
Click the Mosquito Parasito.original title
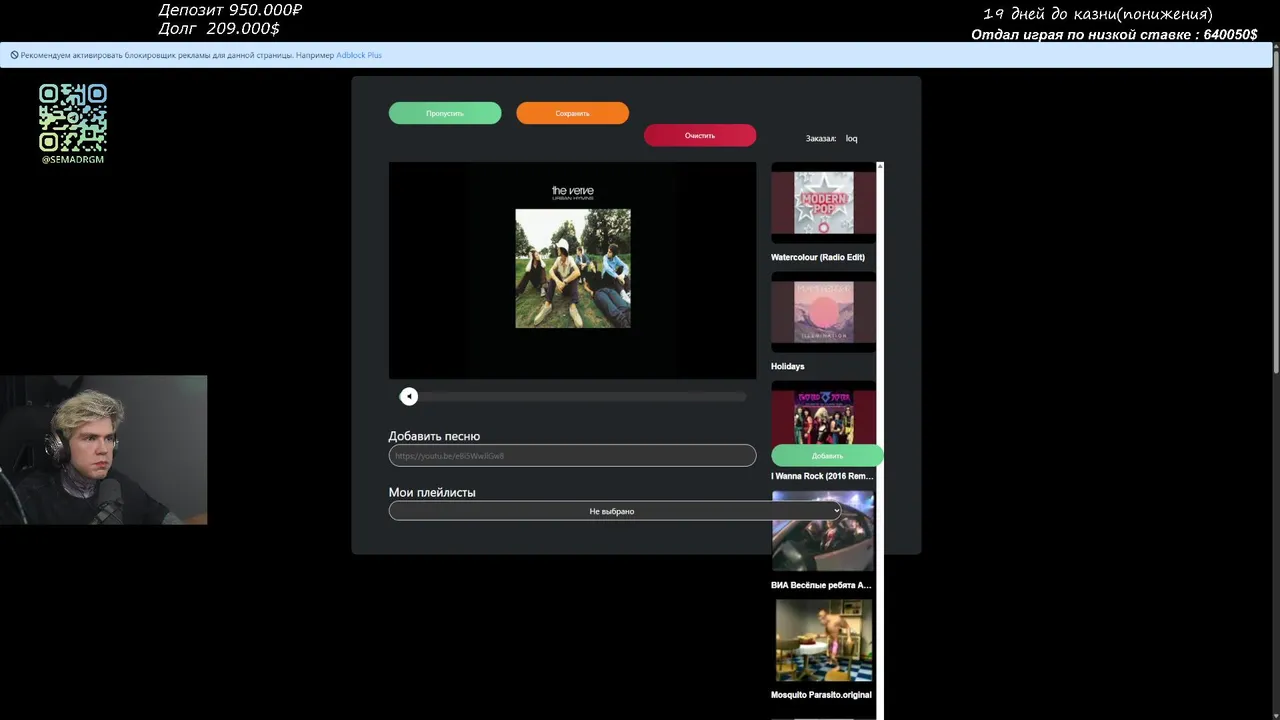click(821, 694)
